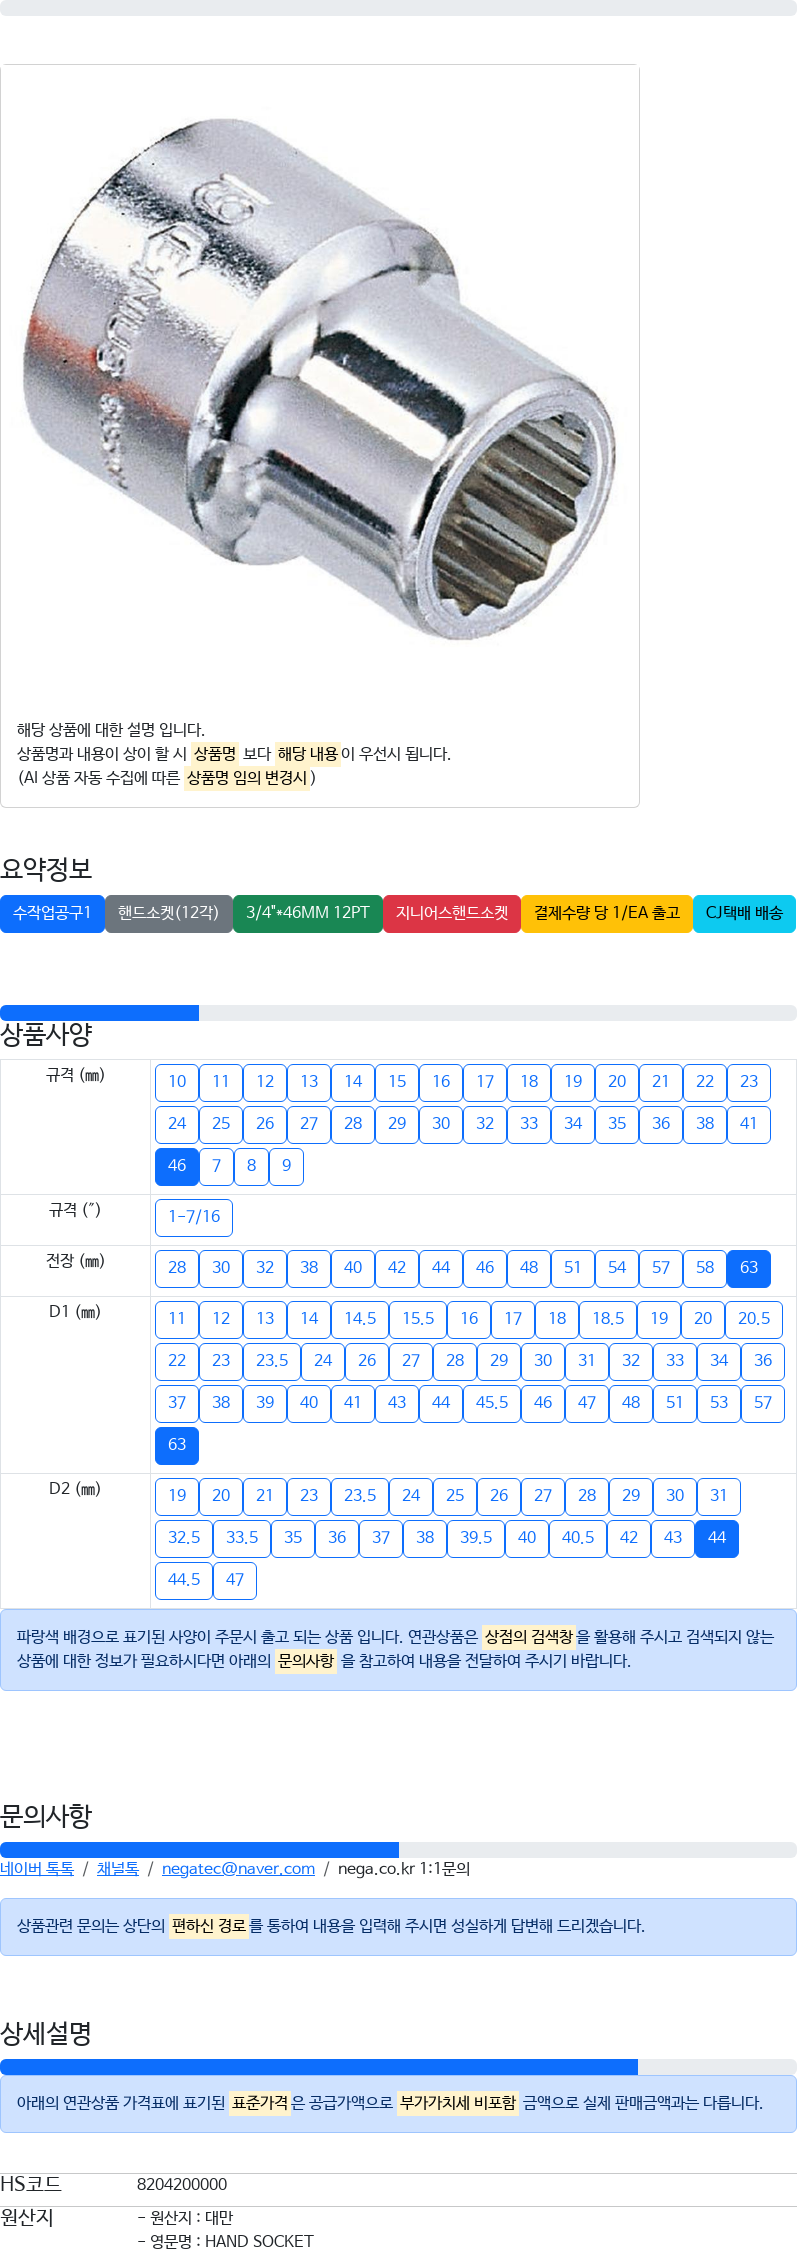The image size is (797, 2255).
Task: Click the 핸드소켓(12각) tag
Action: [x=168, y=913]
